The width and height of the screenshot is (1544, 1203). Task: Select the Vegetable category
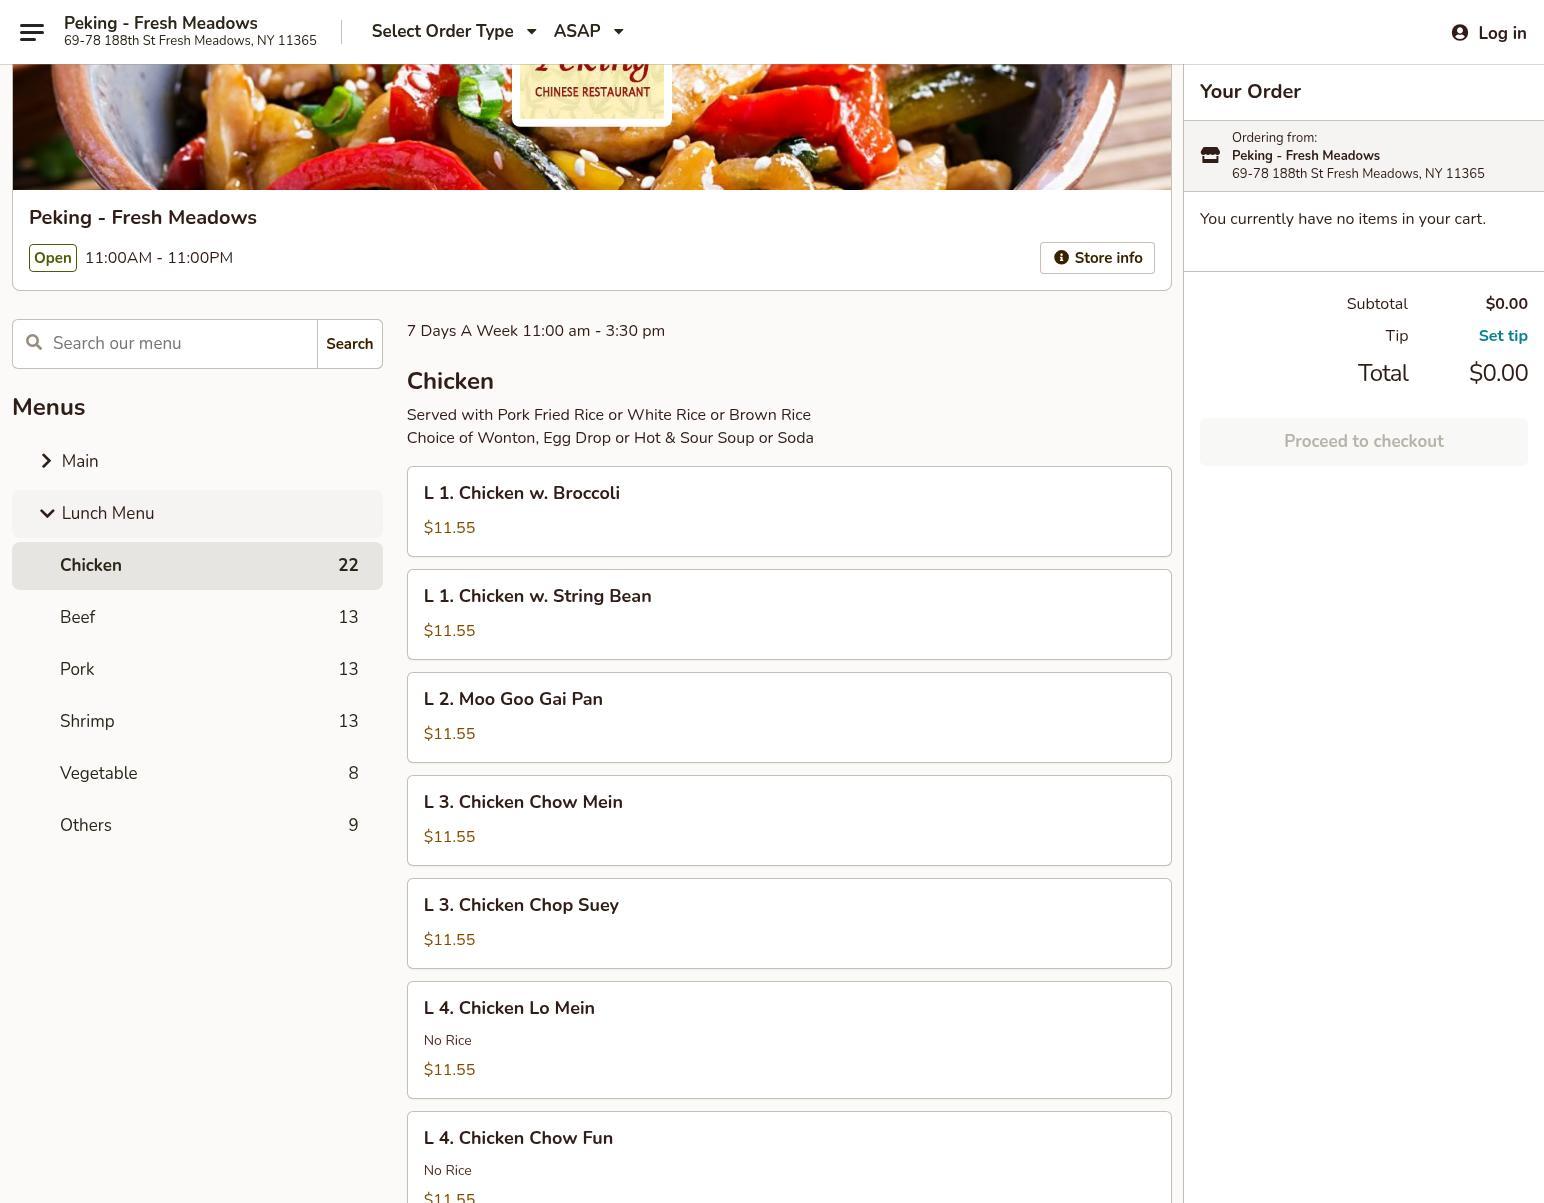pos(197,773)
